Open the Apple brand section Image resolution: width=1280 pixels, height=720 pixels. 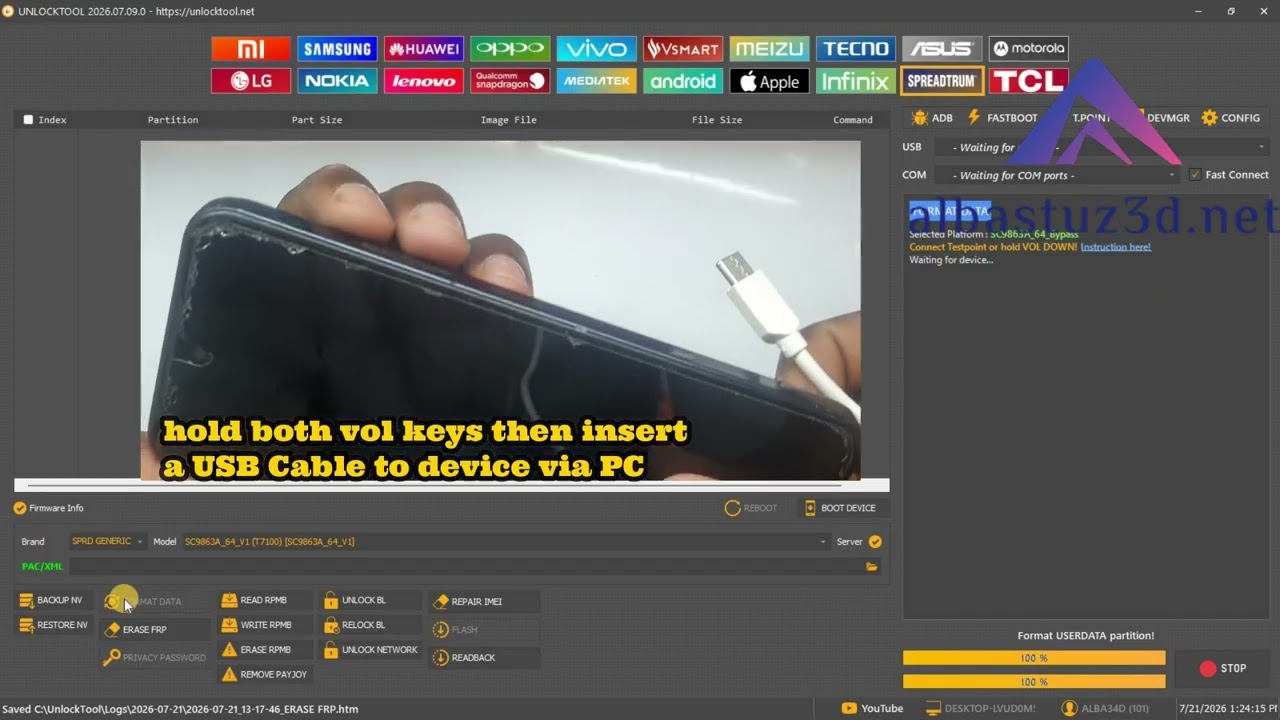pyautogui.click(x=769, y=81)
